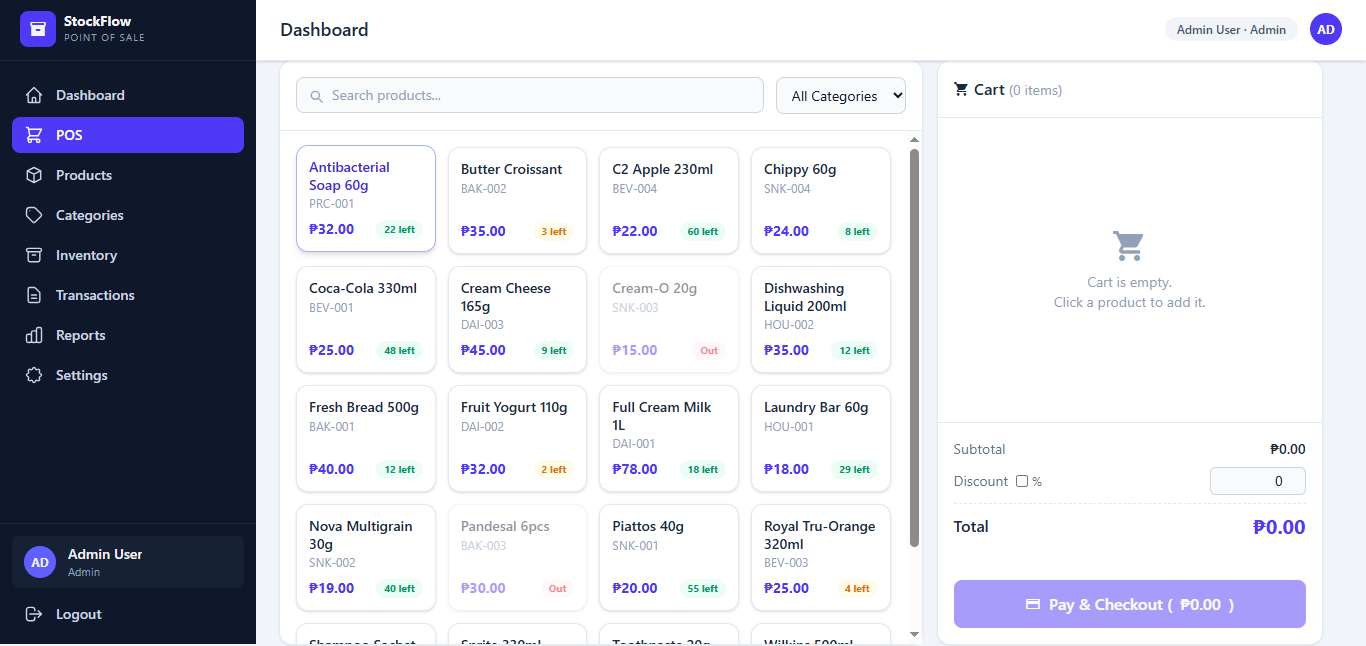Add Fruit Yogurt 110g to cart
Viewport: 1366px width, 646px height.
(517, 438)
